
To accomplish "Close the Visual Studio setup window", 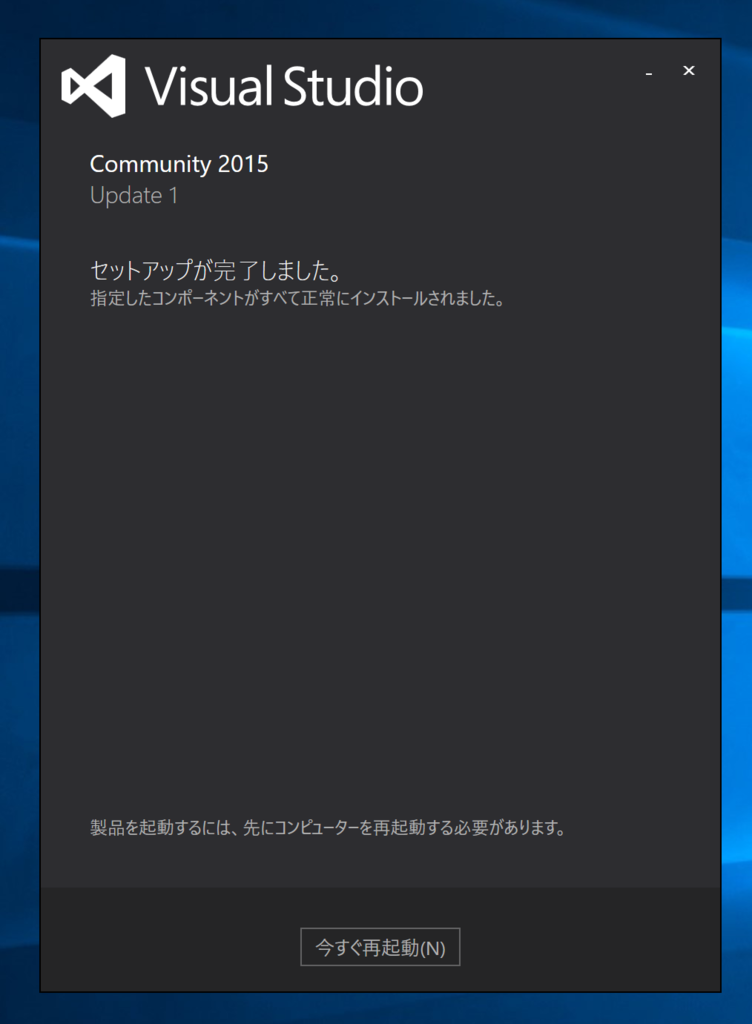I will [689, 71].
